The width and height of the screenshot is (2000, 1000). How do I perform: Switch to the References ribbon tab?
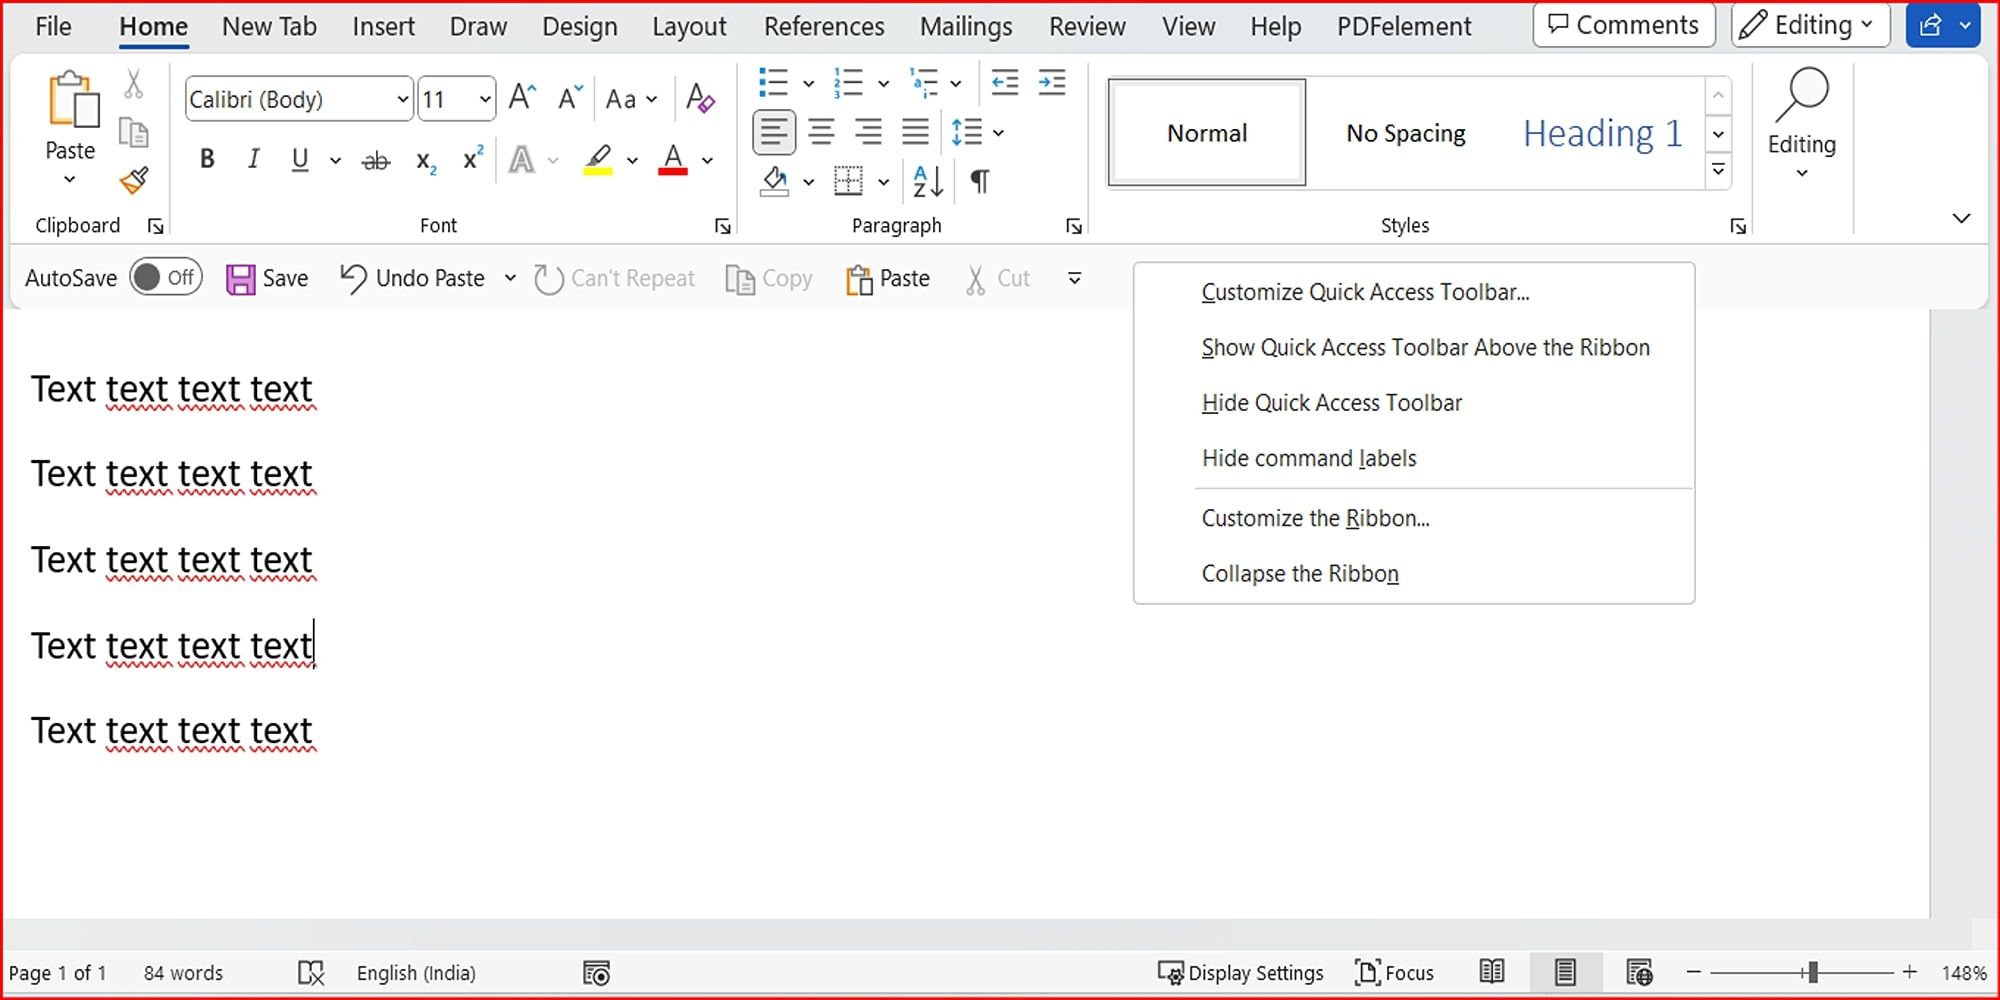point(823,26)
